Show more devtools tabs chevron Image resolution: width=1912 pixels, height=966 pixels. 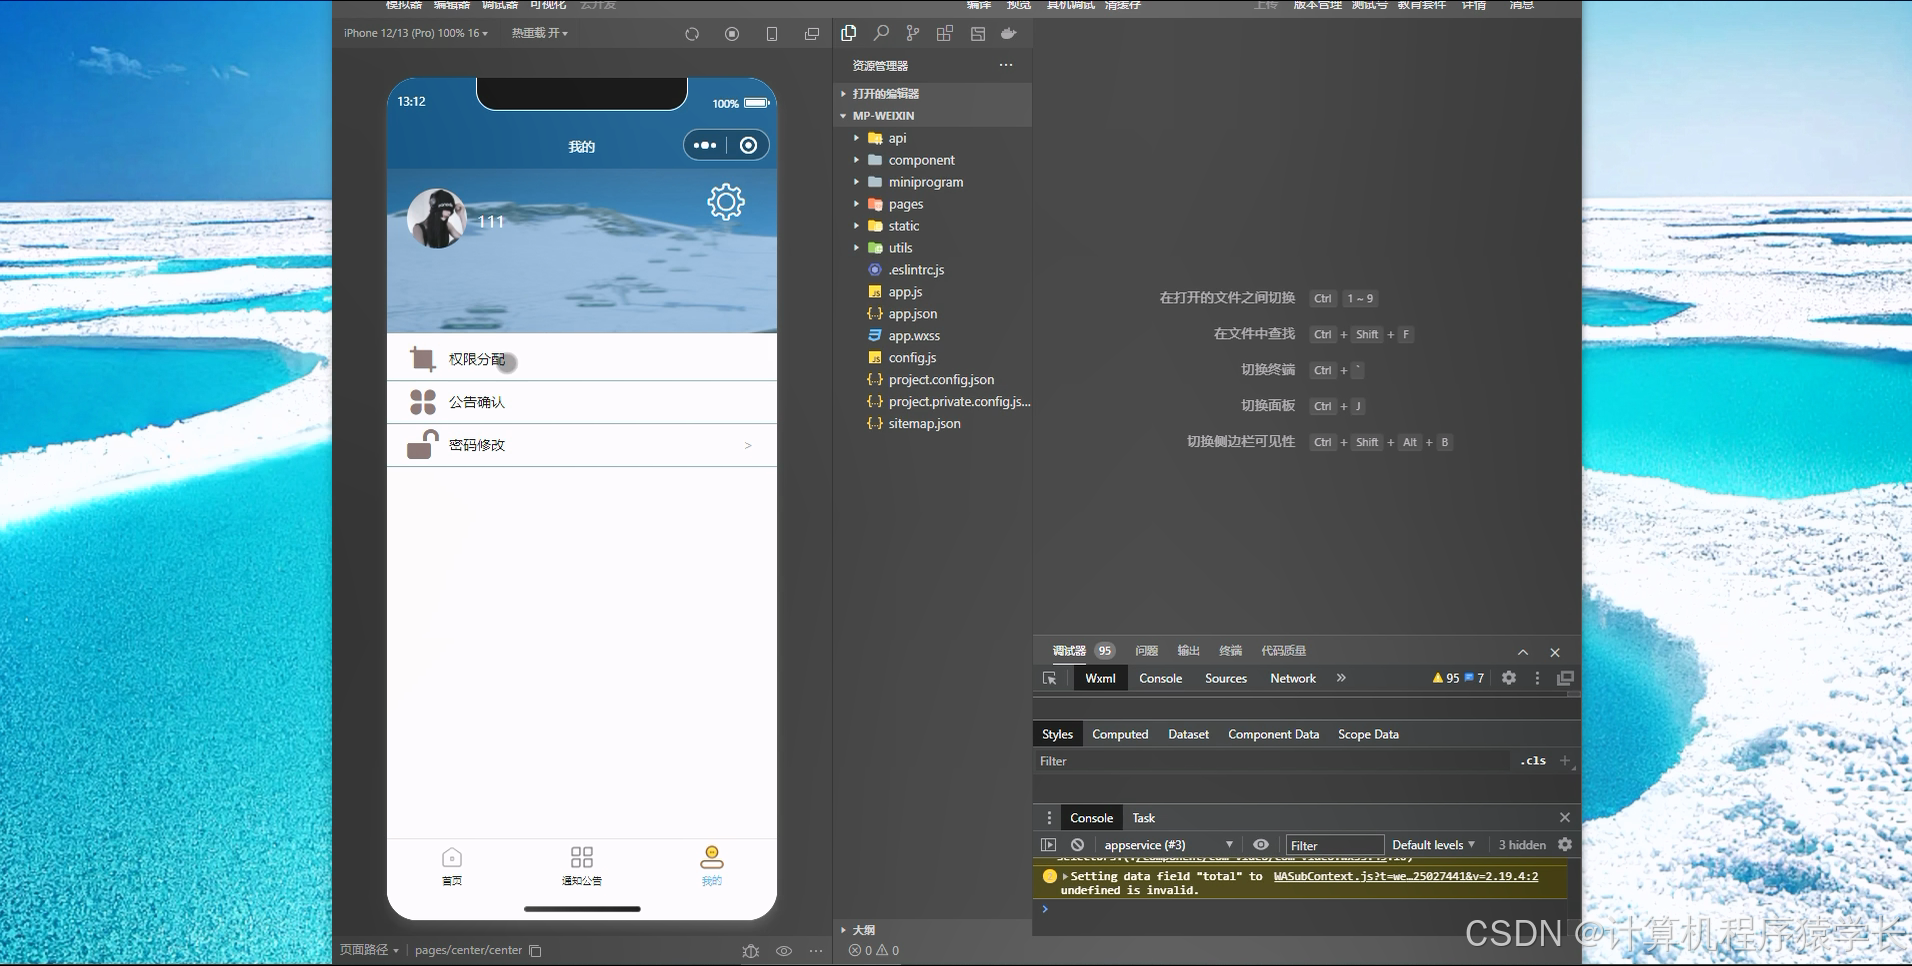point(1341,678)
